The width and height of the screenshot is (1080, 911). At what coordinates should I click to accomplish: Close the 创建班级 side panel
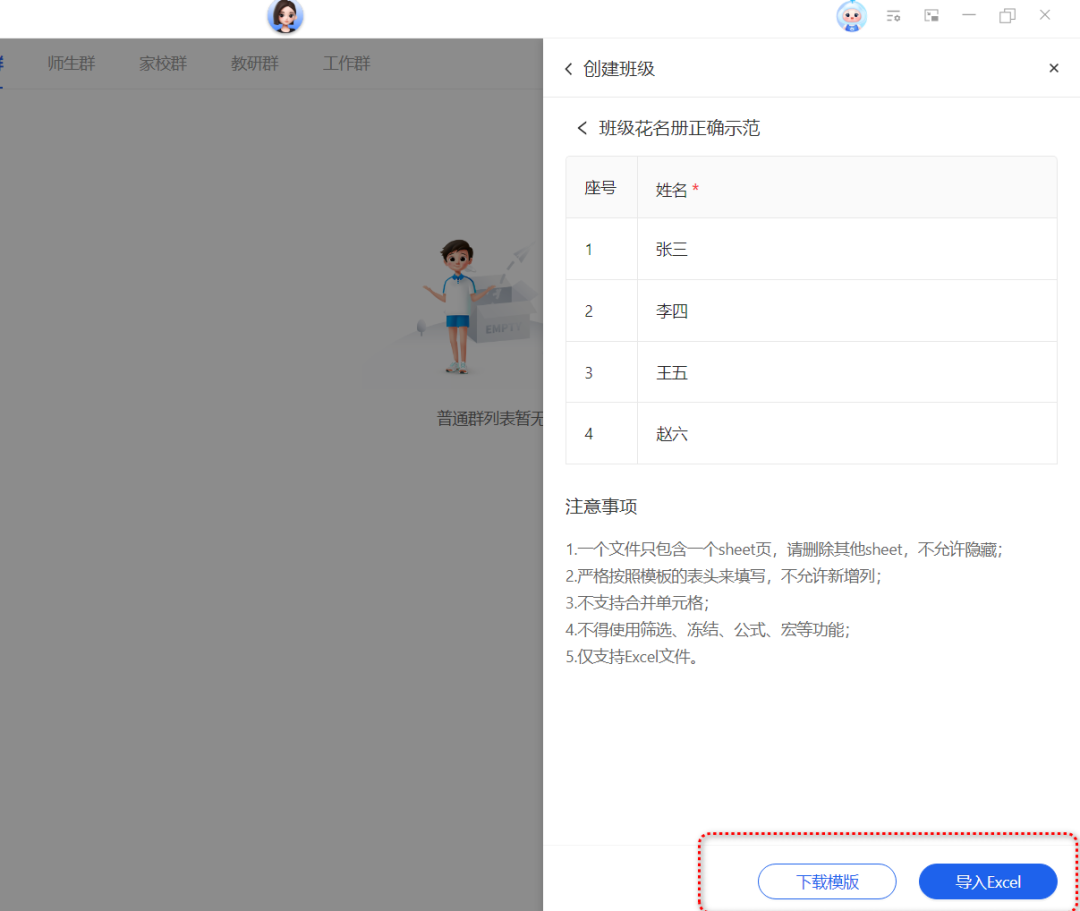[x=1053, y=68]
